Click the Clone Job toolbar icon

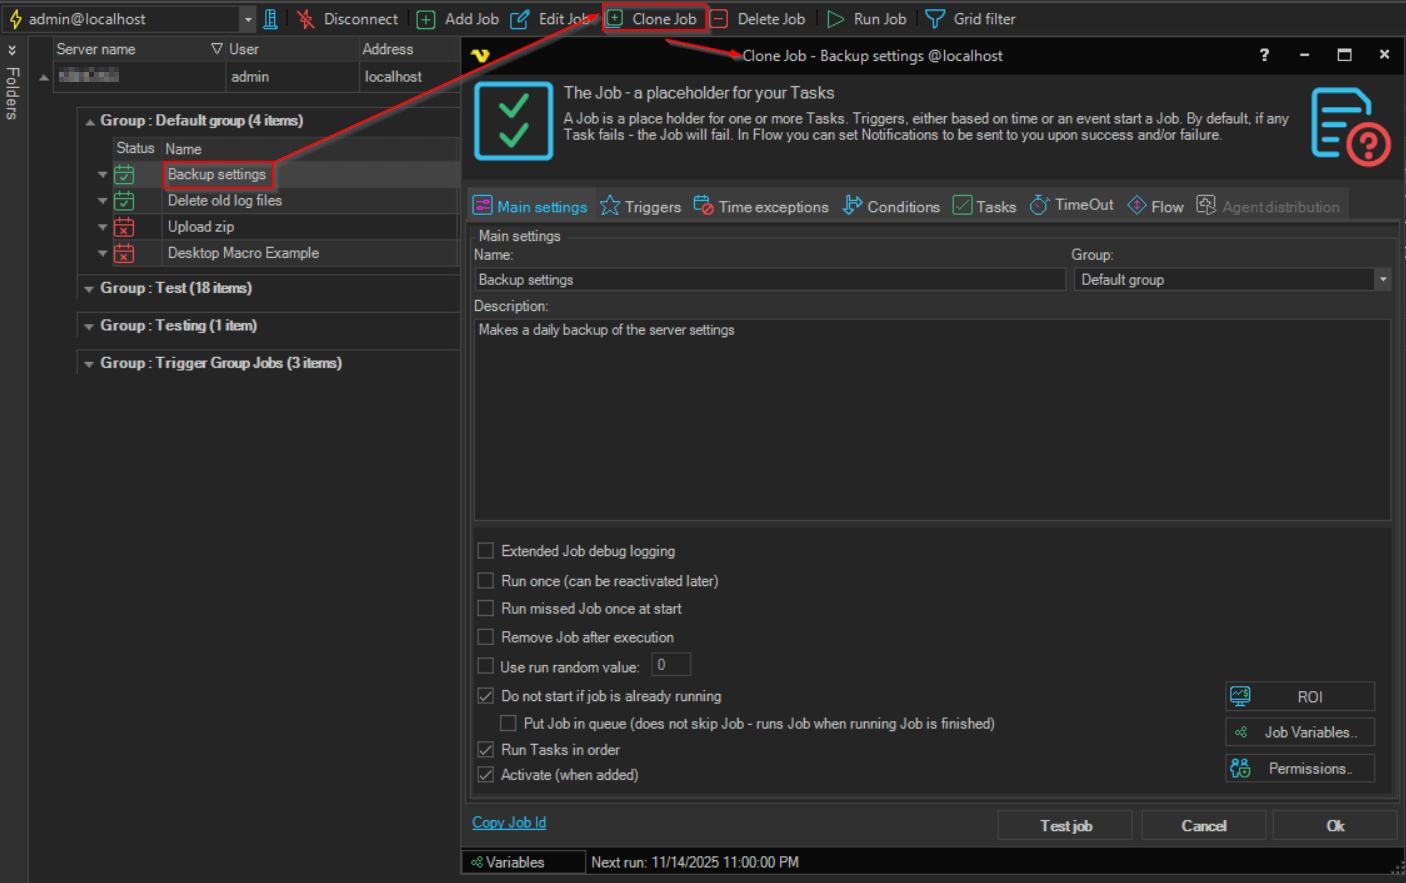[616, 19]
